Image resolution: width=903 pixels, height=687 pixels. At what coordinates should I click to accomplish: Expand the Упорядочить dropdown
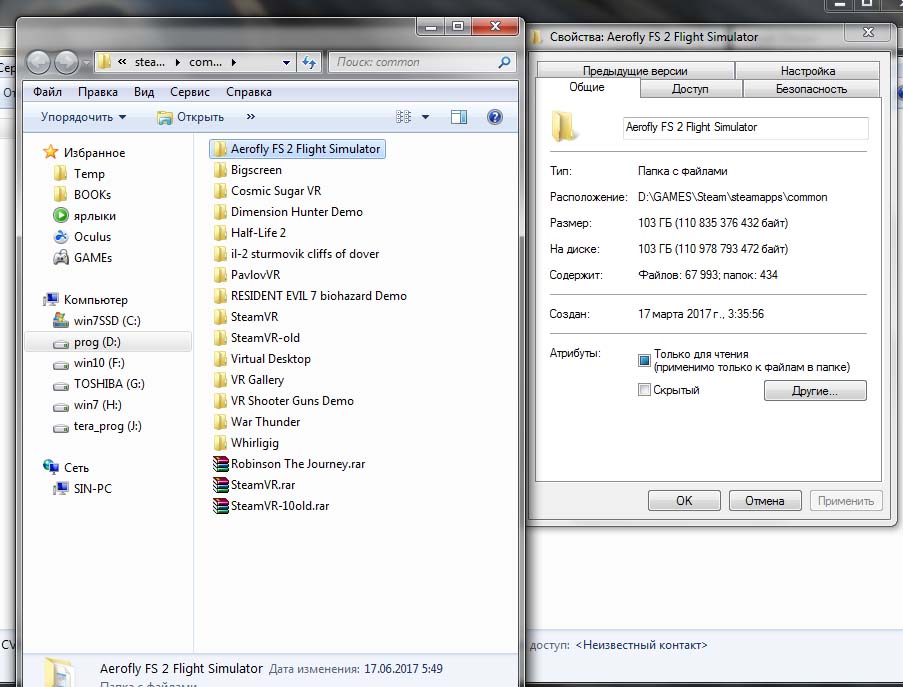click(x=83, y=117)
